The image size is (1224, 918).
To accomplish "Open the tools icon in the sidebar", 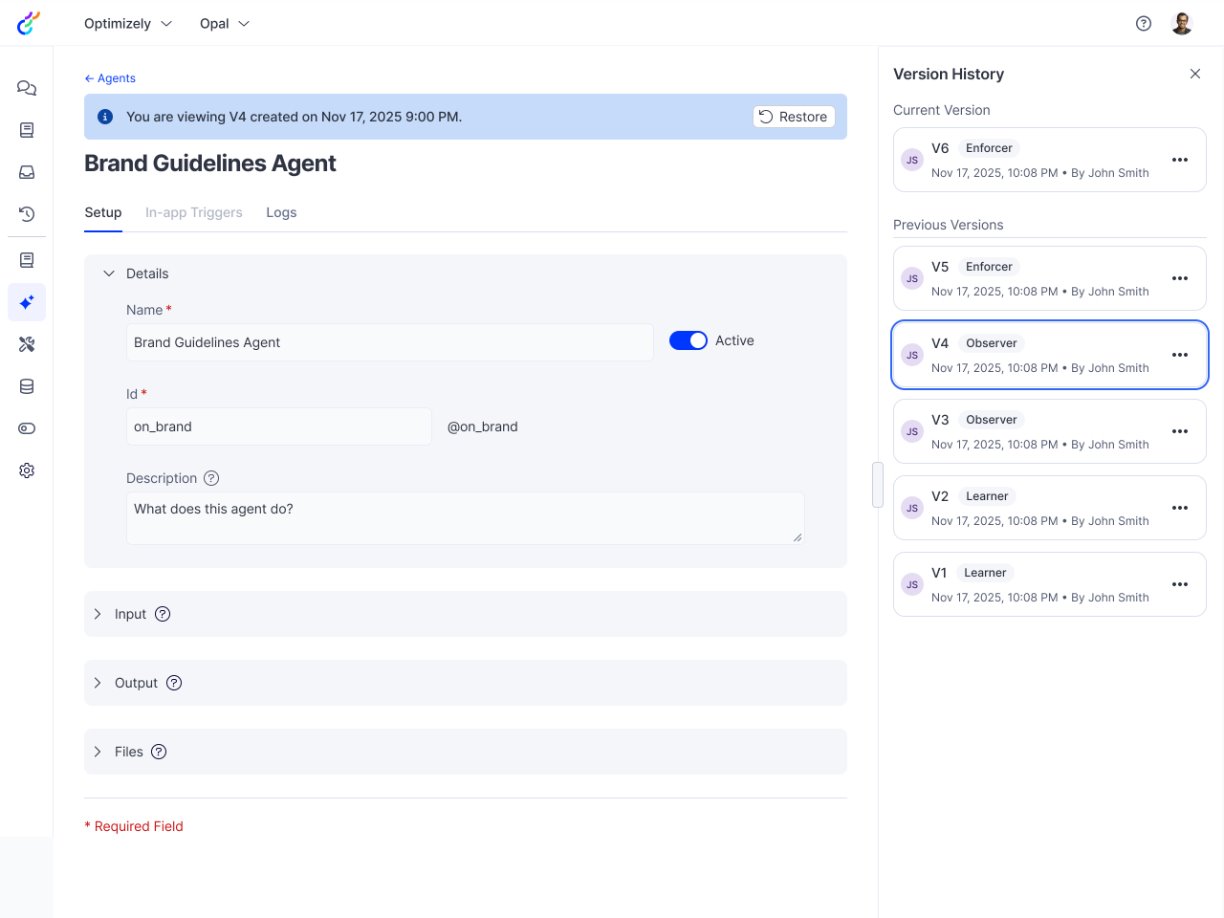I will [27, 343].
